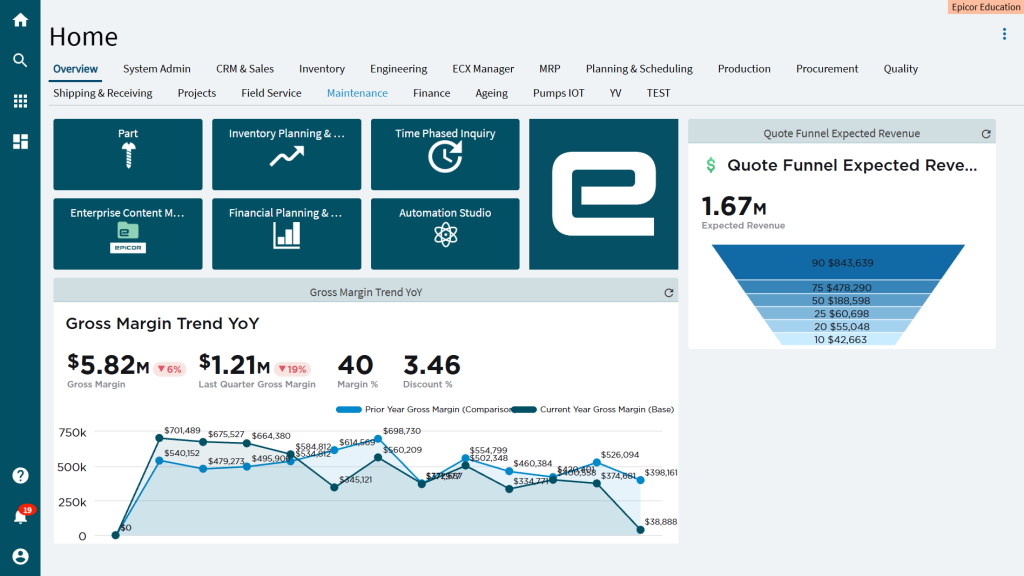This screenshot has width=1024, height=576.
Task: Click the 1.67M Expected Revenue value
Action: point(734,207)
